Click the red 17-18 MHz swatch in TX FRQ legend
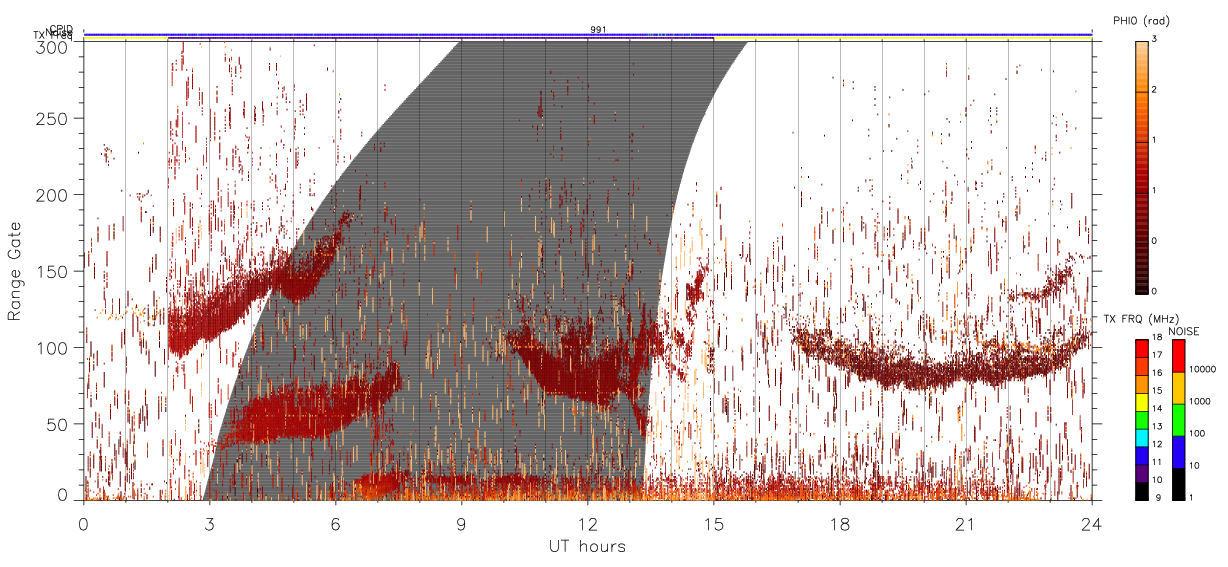The height and width of the screenshot is (567, 1228). point(1142,349)
